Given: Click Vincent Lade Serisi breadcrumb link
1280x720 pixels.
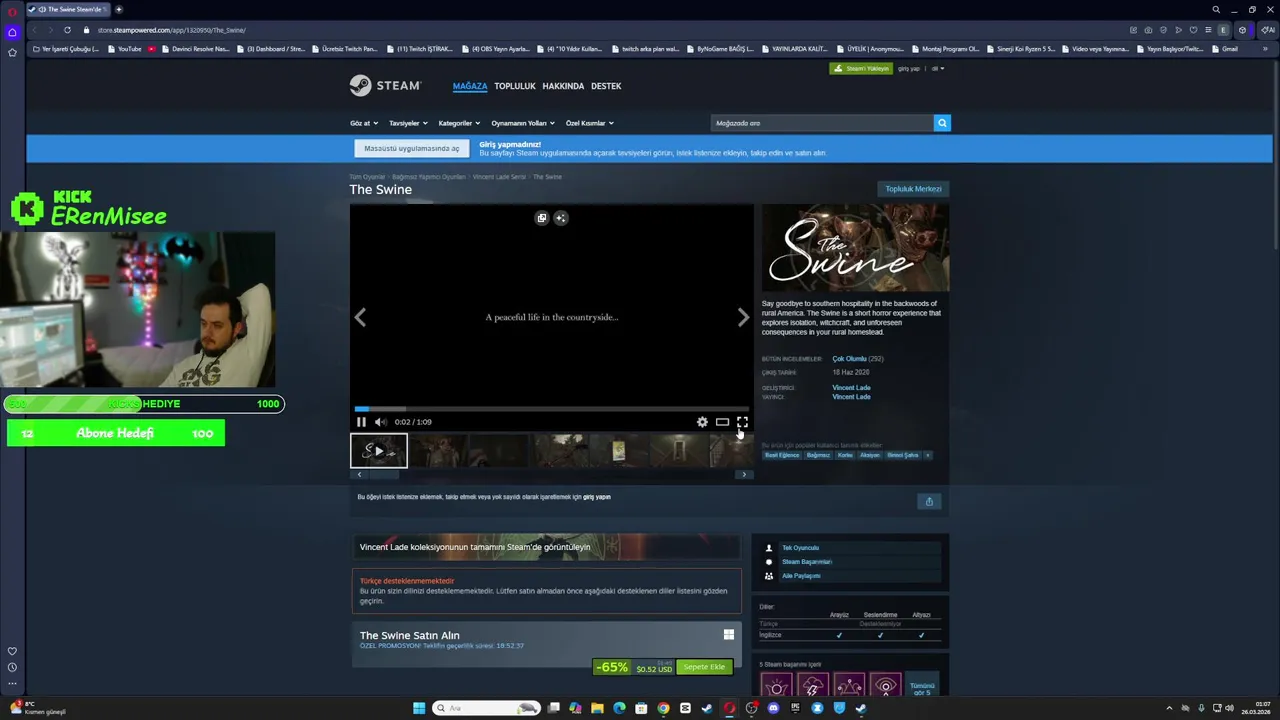Looking at the screenshot, I should tap(499, 177).
